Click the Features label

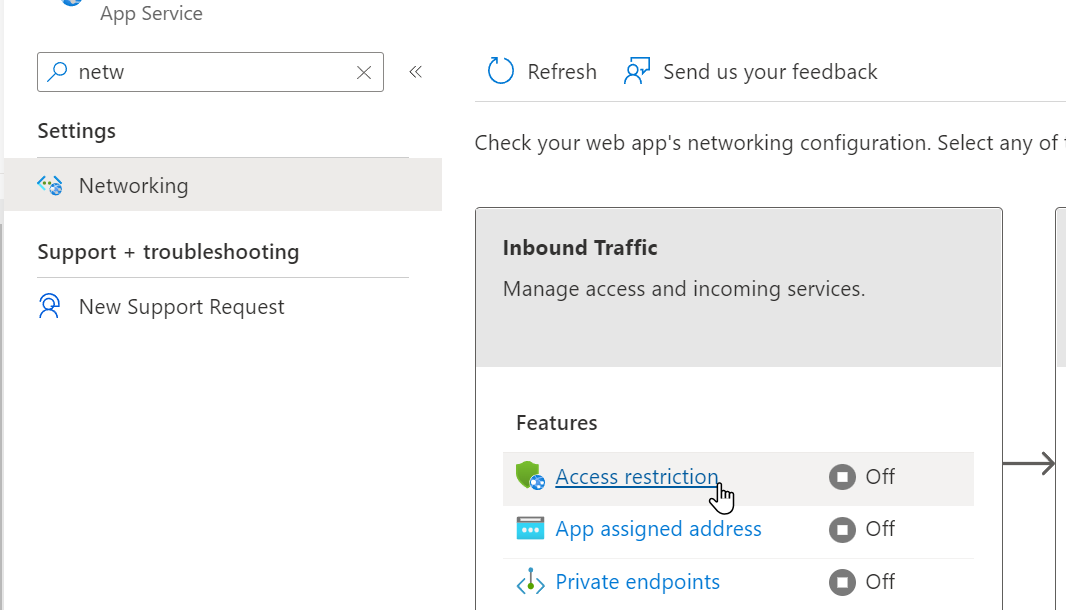click(557, 423)
